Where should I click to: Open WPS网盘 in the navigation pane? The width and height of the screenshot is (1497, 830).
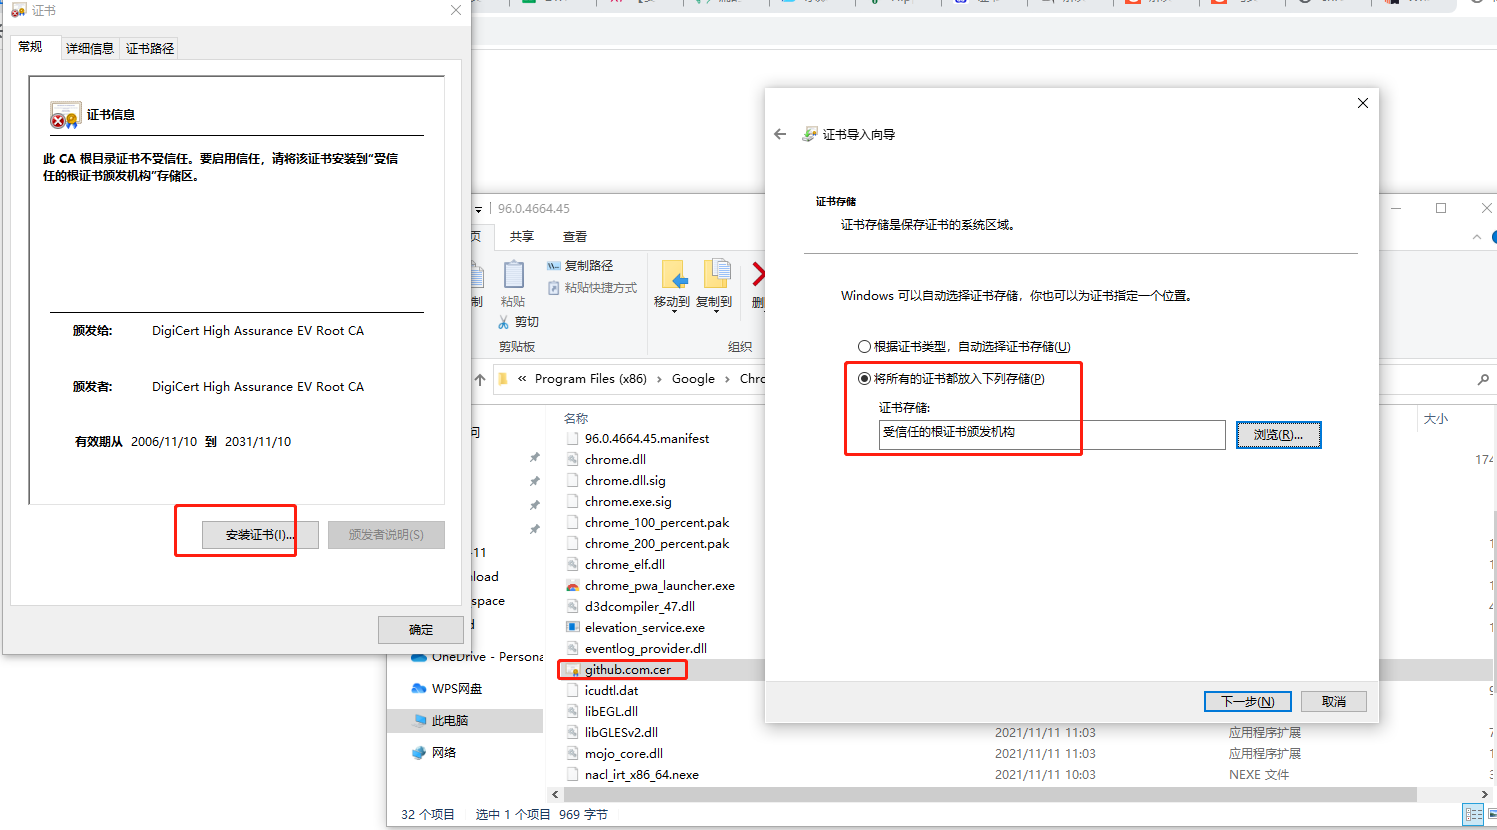coord(456,688)
